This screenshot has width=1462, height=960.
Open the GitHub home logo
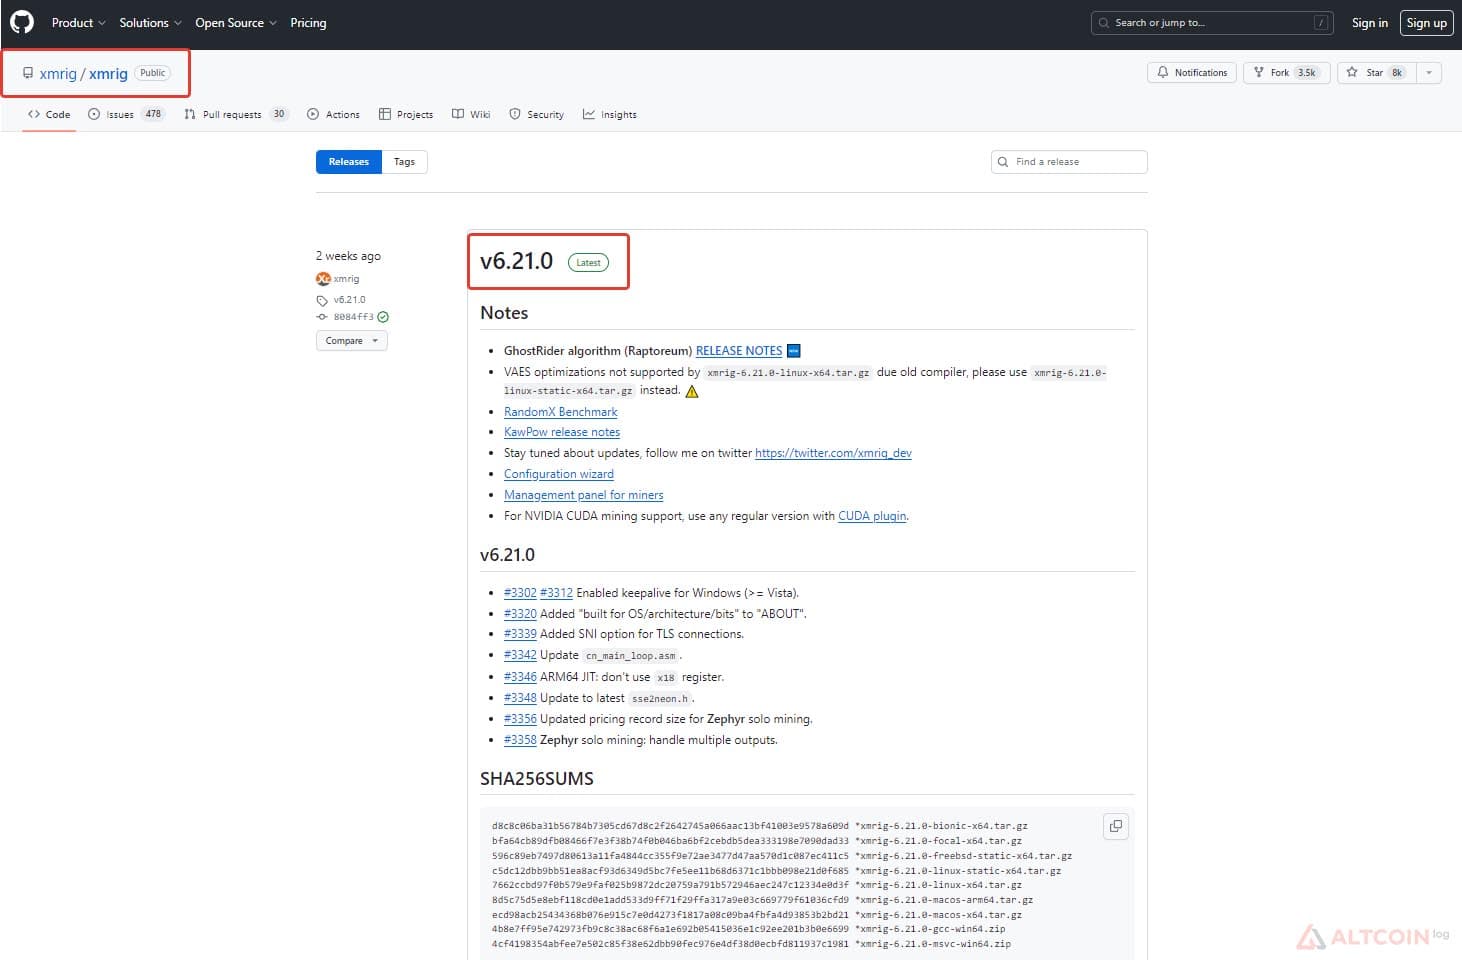coord(22,22)
